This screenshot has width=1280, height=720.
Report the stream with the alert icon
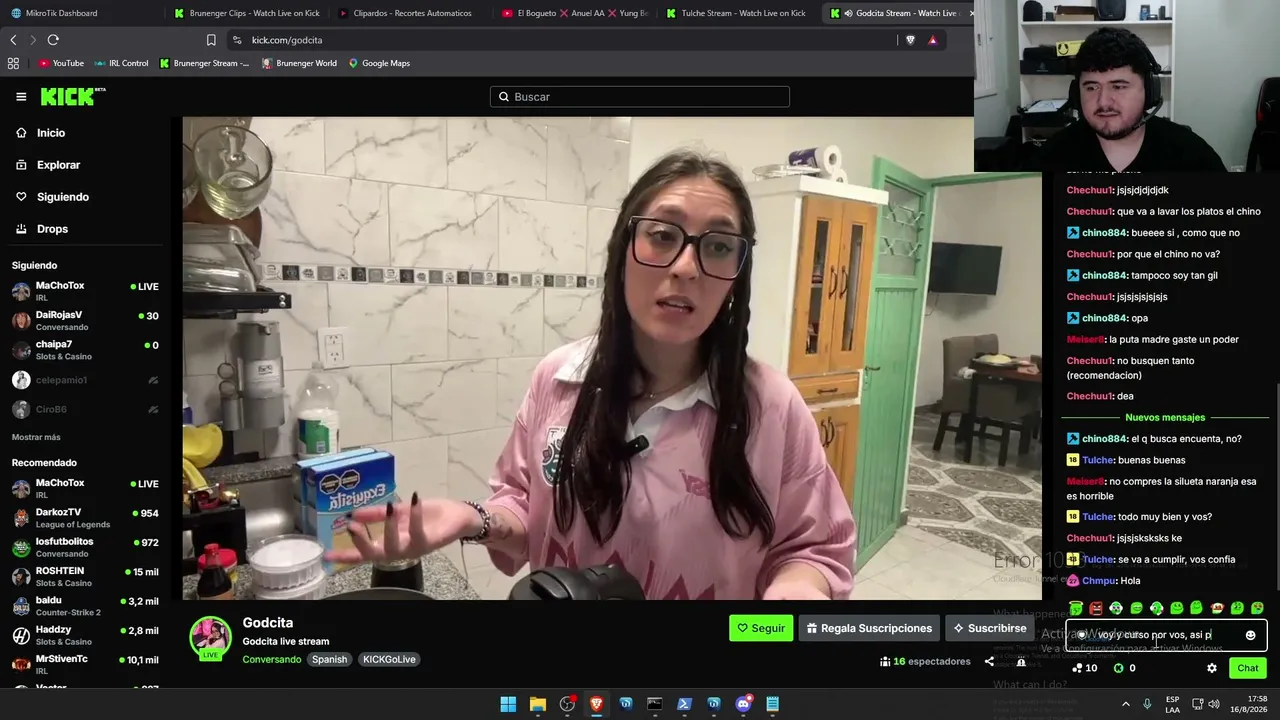[1021, 661]
